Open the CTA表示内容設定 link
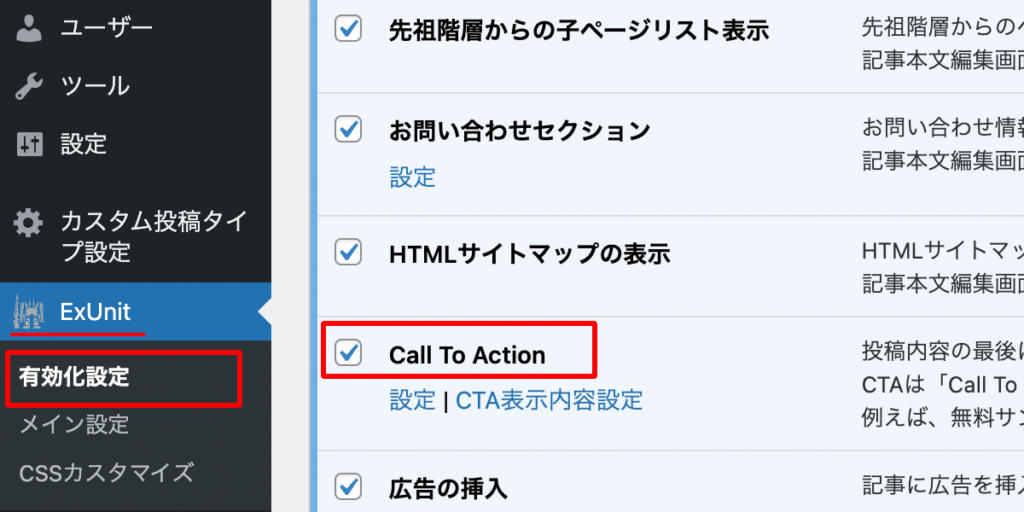This screenshot has height=512, width=1024. click(549, 401)
